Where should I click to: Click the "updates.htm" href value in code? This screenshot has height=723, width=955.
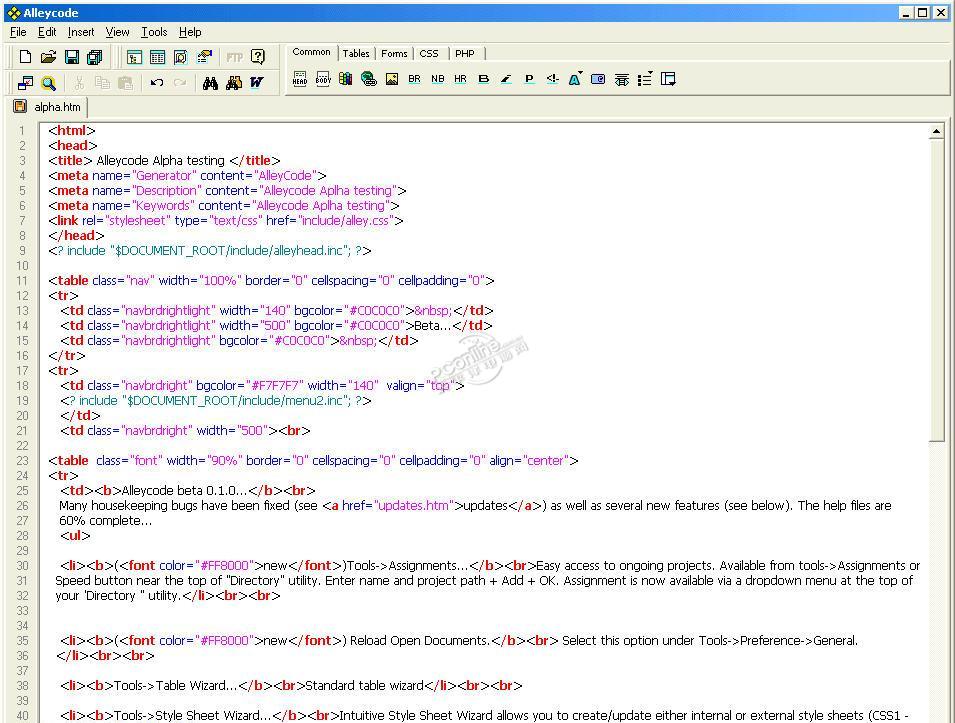pyautogui.click(x=413, y=506)
